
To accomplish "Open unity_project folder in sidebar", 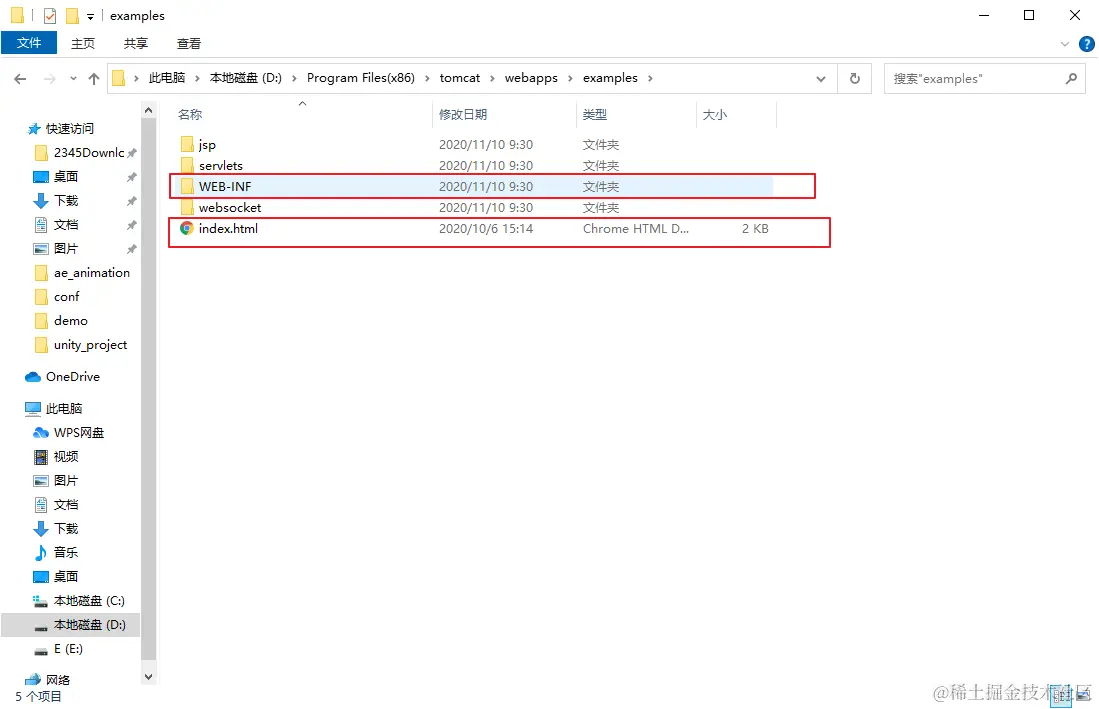I will click(90, 345).
